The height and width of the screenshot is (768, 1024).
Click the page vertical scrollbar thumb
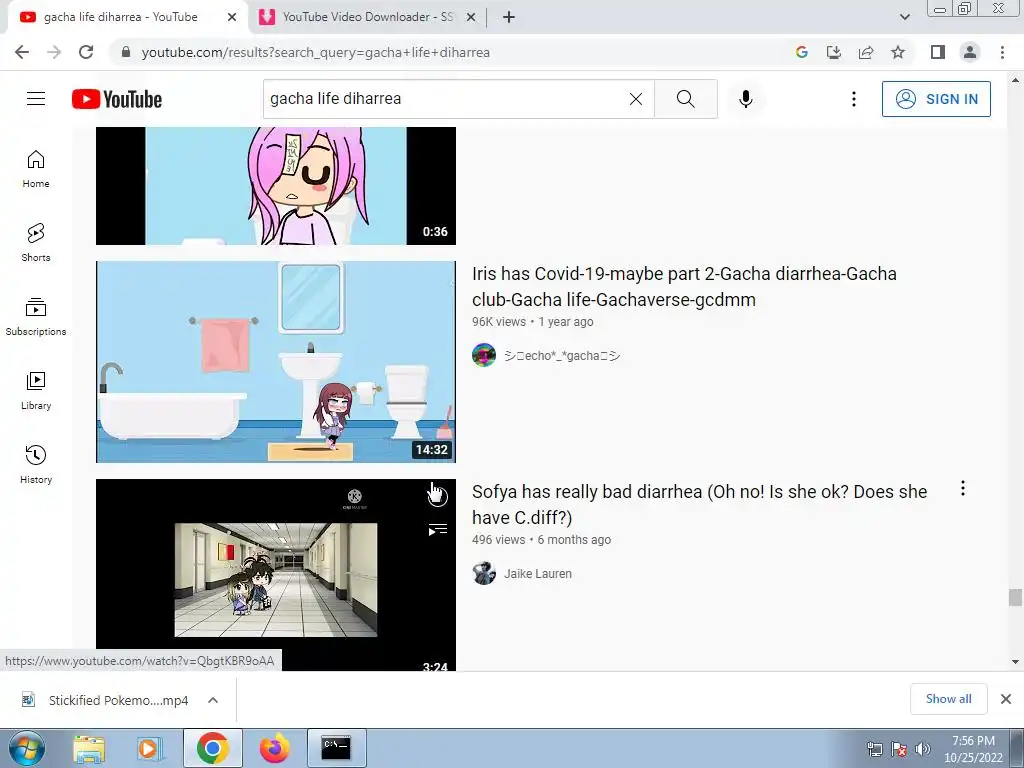coord(1015,597)
